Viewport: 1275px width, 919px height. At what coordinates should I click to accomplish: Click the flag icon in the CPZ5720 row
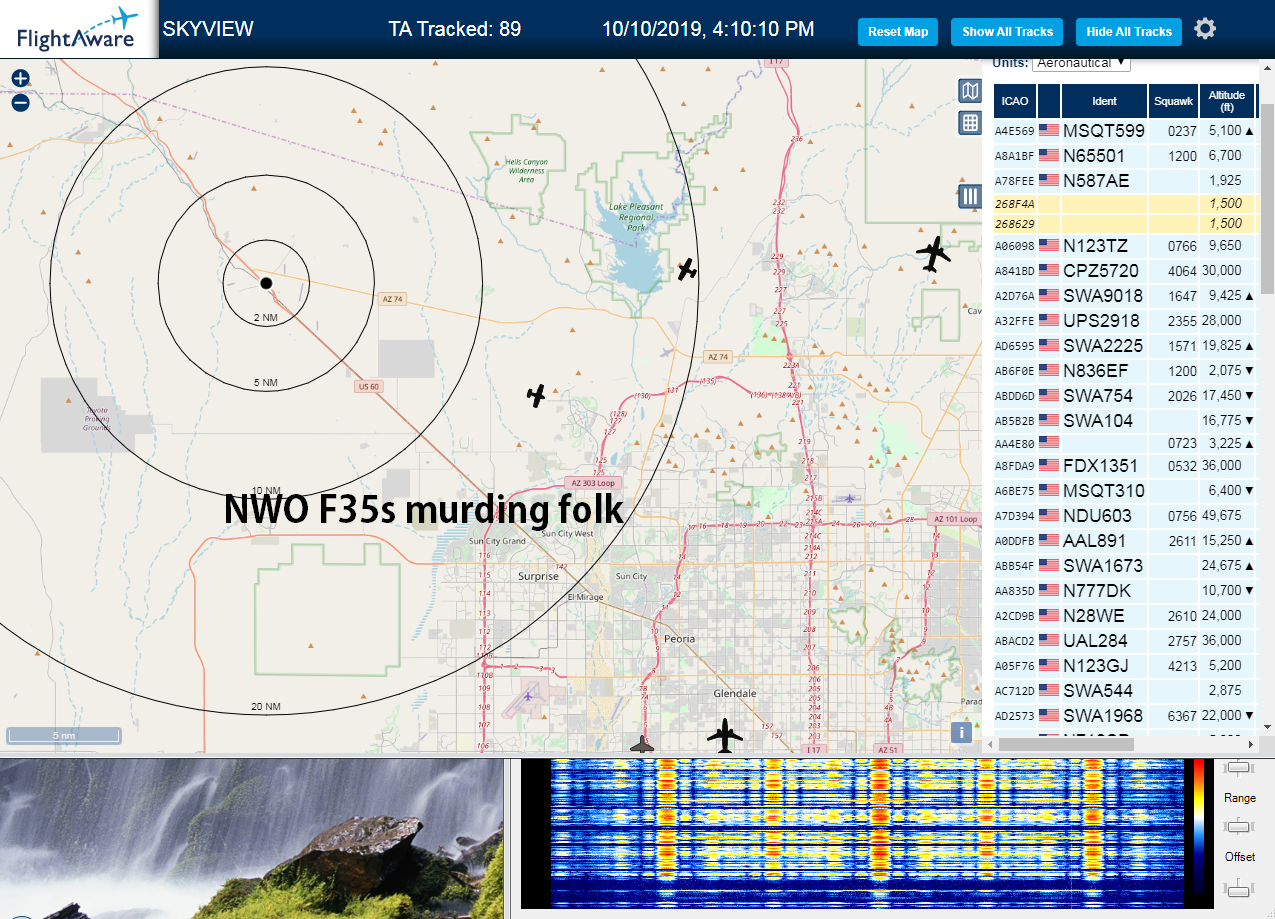1049,270
